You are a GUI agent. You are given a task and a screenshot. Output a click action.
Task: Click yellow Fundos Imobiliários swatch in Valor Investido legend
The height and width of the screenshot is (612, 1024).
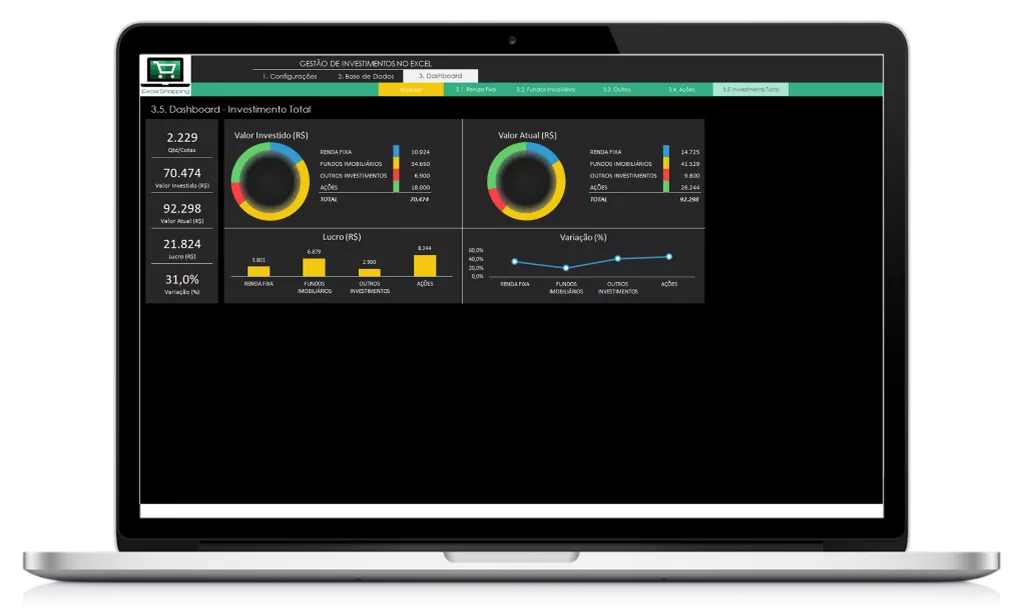396,163
